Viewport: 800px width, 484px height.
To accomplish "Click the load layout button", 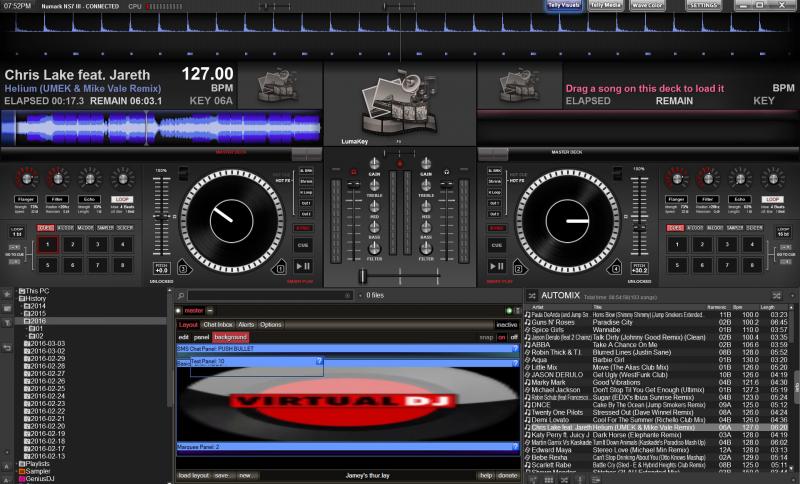I will (192, 475).
